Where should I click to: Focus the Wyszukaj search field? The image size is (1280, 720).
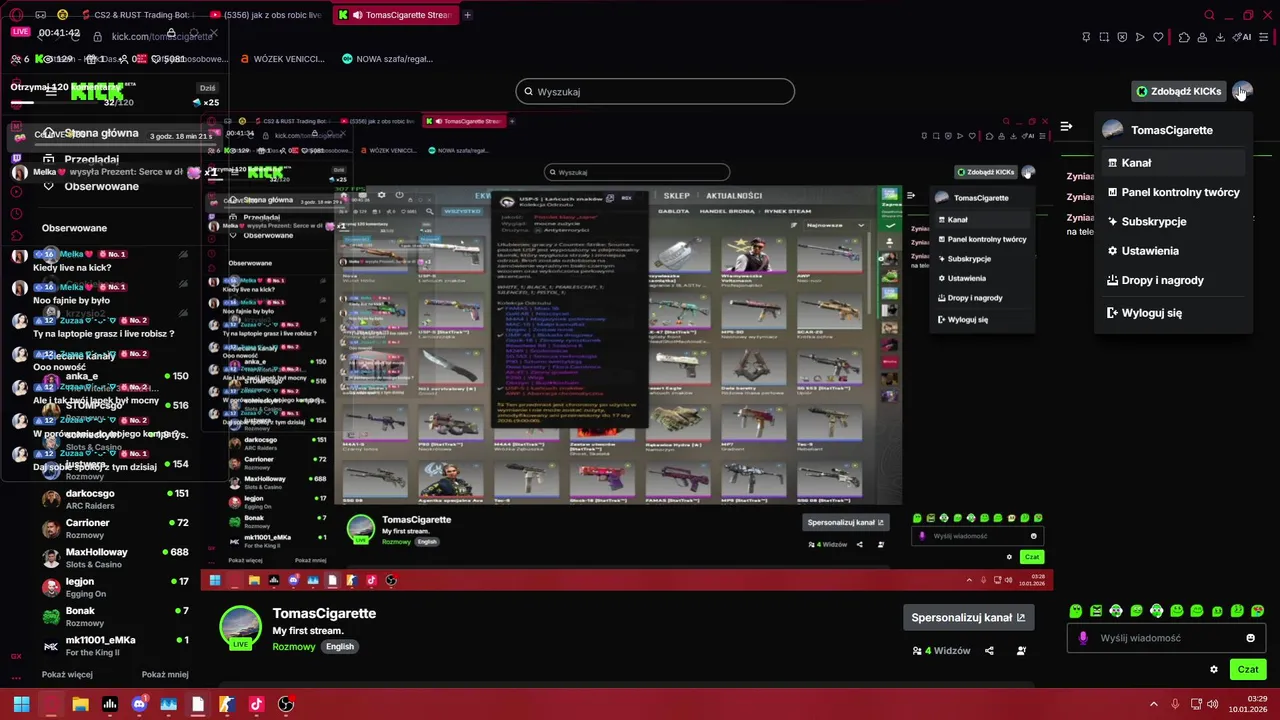click(655, 92)
